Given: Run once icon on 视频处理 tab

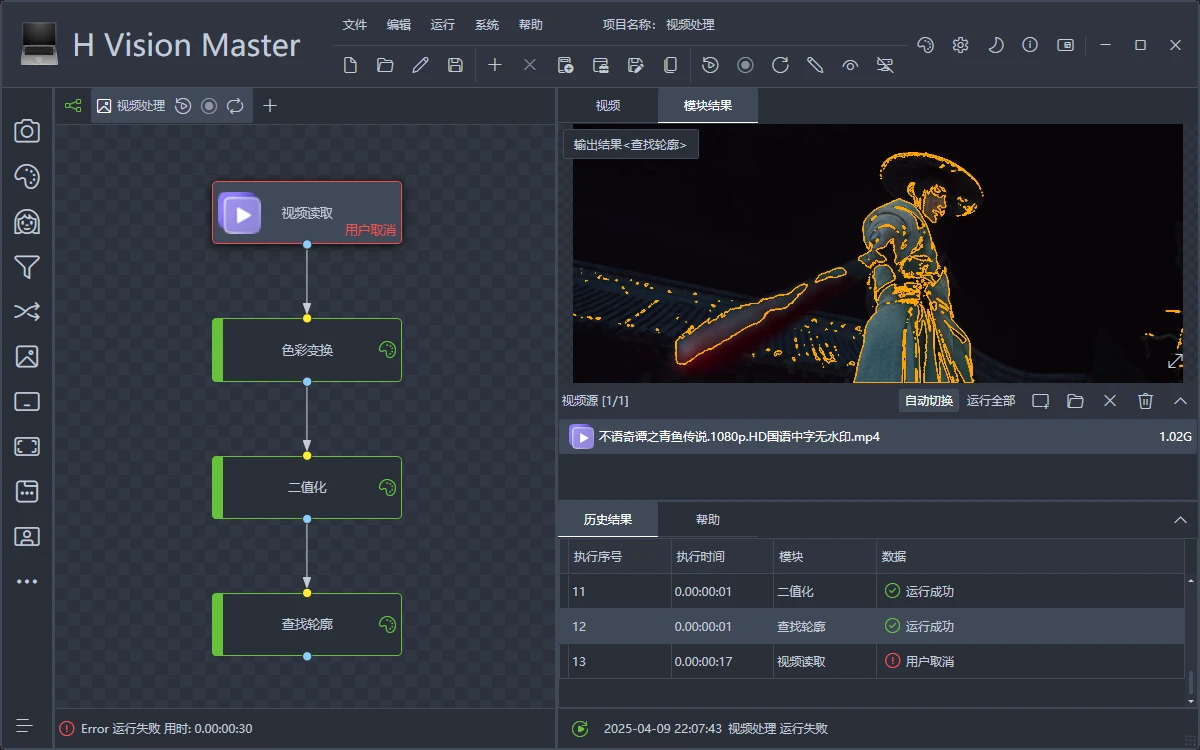Looking at the screenshot, I should (183, 105).
